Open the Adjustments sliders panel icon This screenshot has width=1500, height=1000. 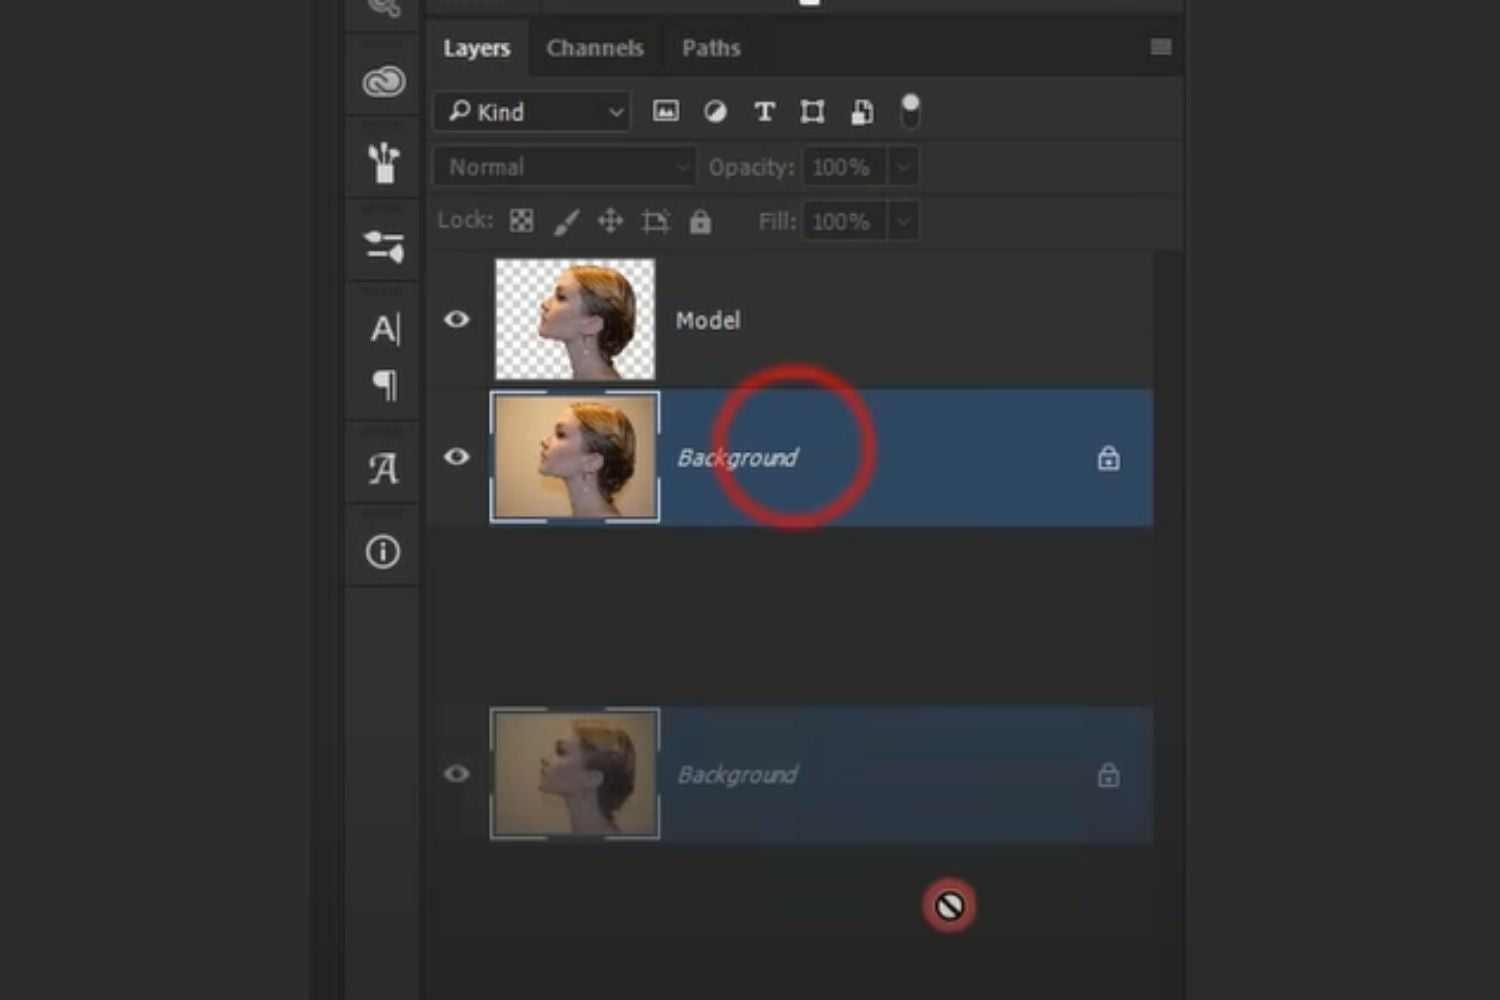(383, 246)
